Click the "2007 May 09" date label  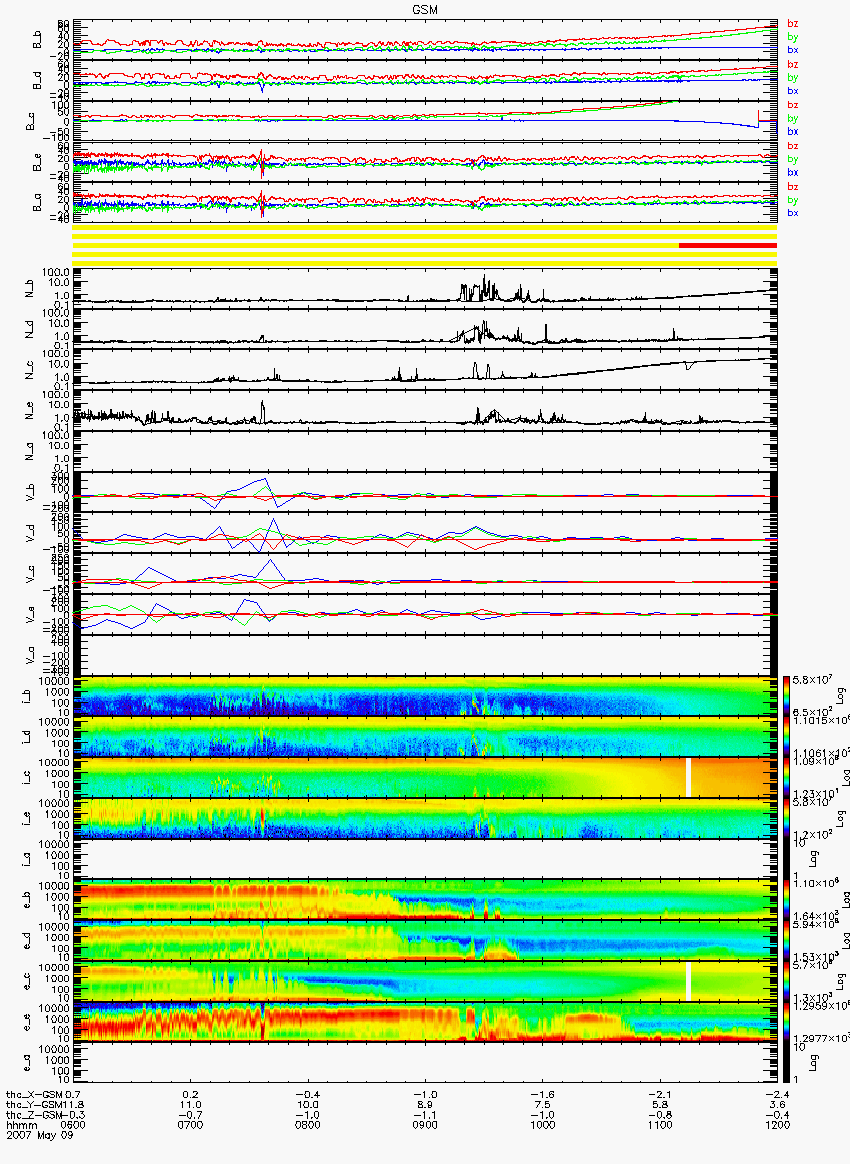[40, 1135]
